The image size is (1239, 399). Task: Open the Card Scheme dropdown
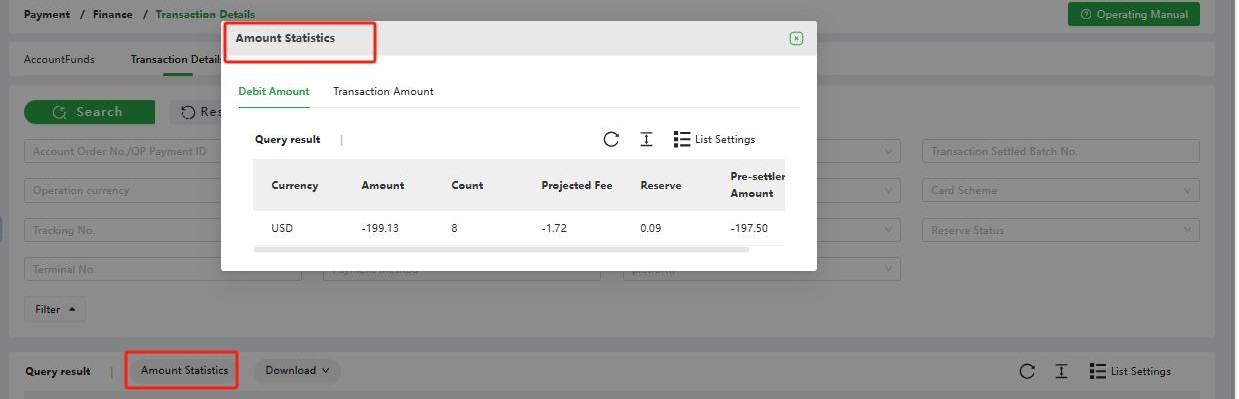click(x=1060, y=190)
